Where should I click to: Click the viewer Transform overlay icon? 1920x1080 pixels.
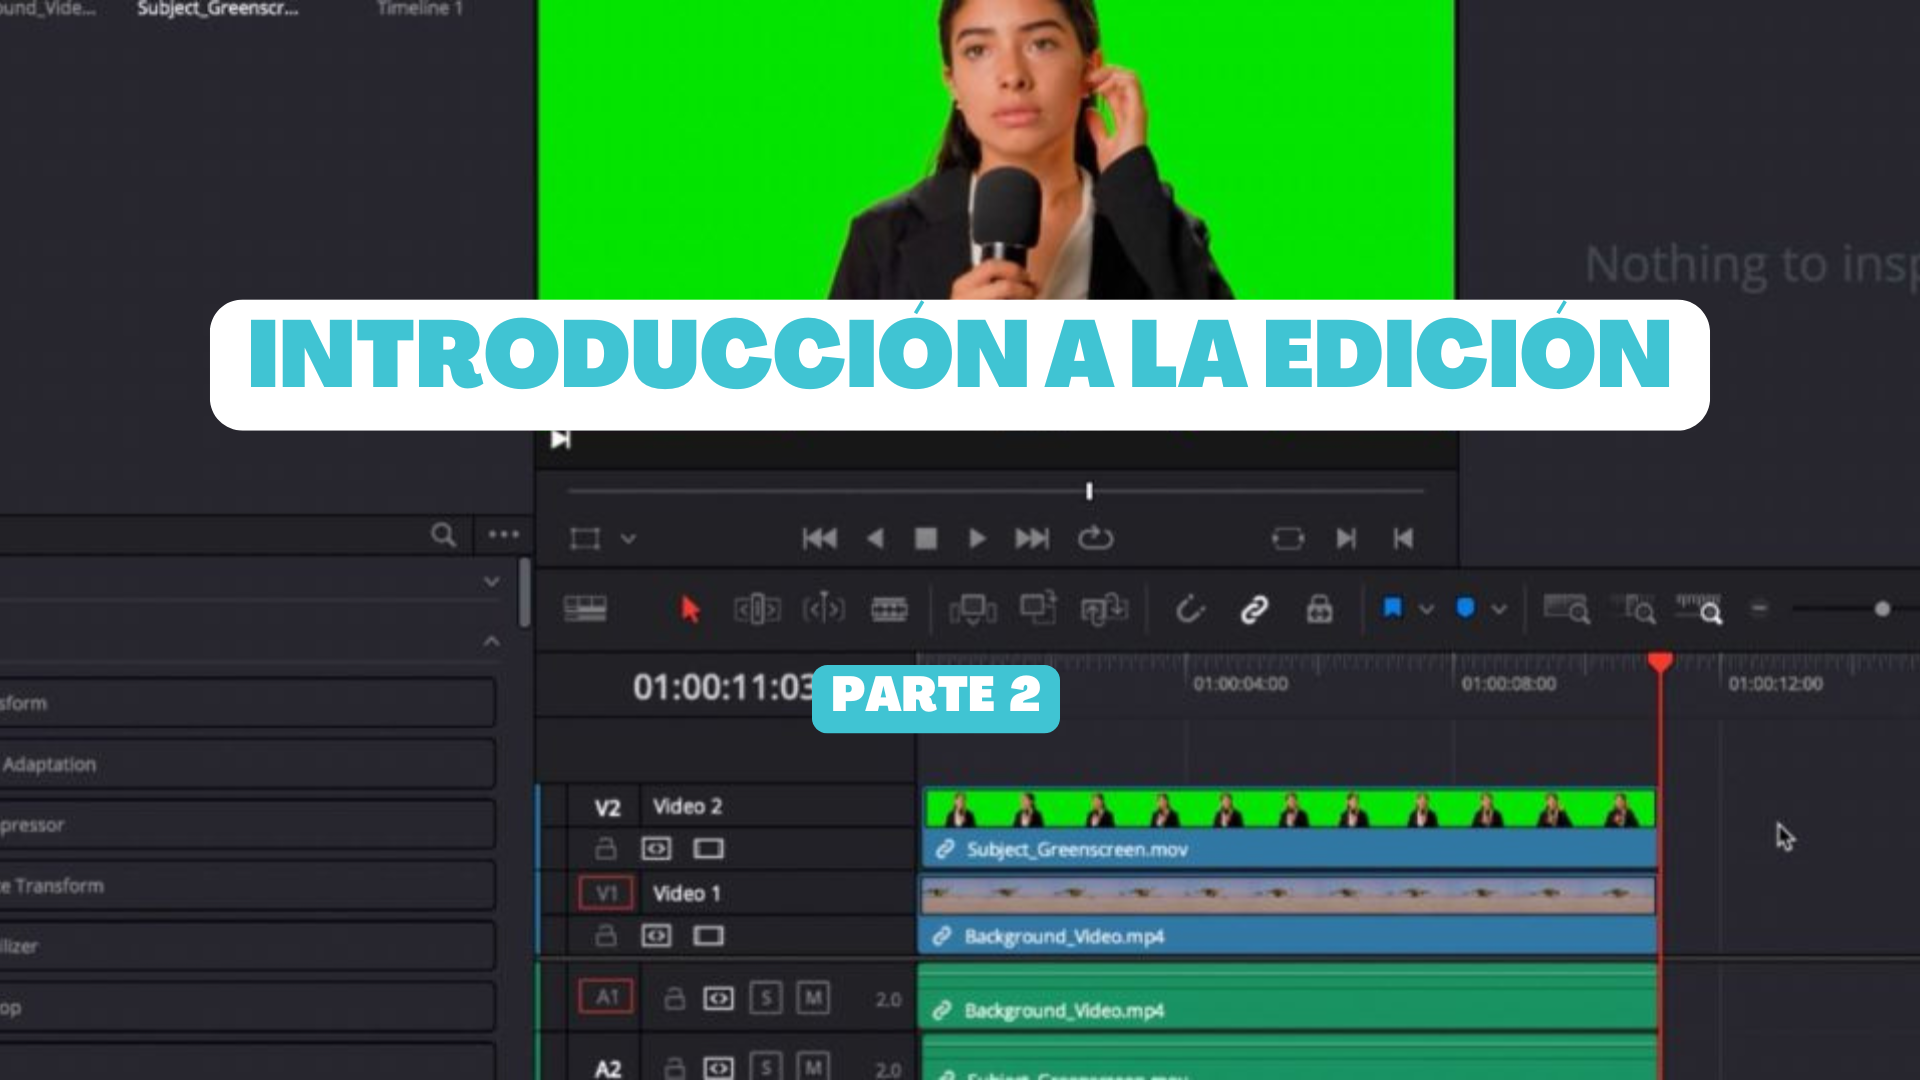pyautogui.click(x=585, y=539)
